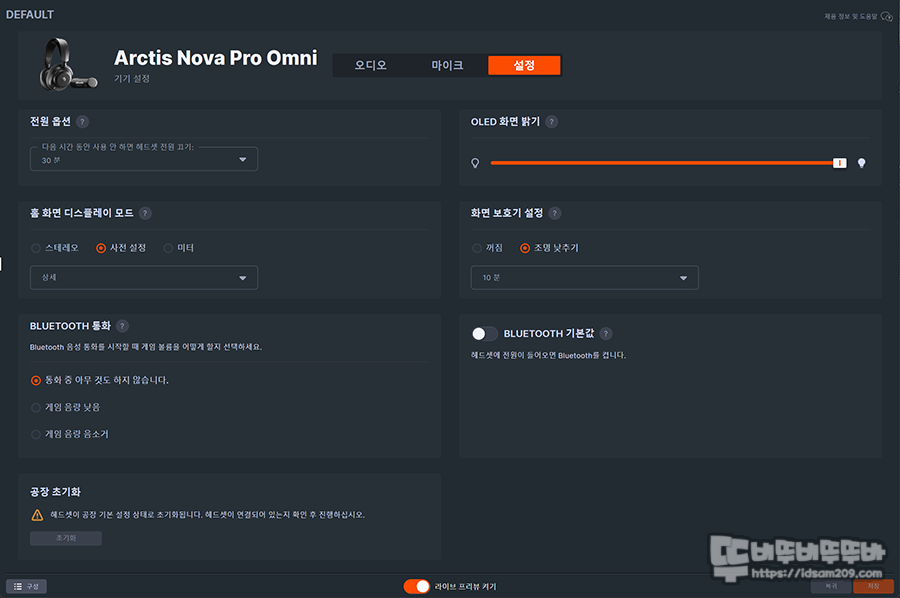Click the orange 저장 save button
Viewport: 900px width, 598px height.
(x=873, y=586)
